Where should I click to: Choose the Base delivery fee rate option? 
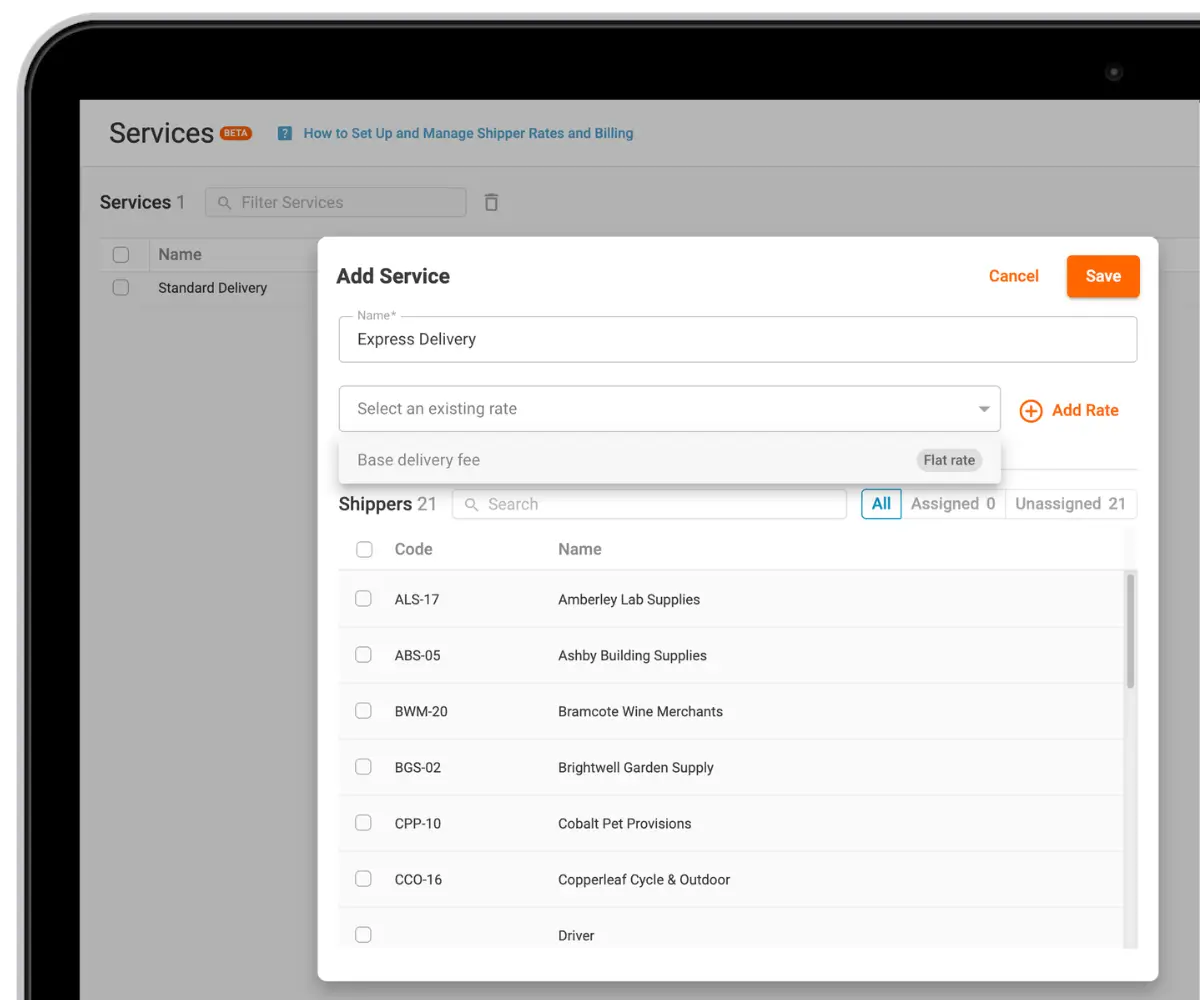(670, 460)
